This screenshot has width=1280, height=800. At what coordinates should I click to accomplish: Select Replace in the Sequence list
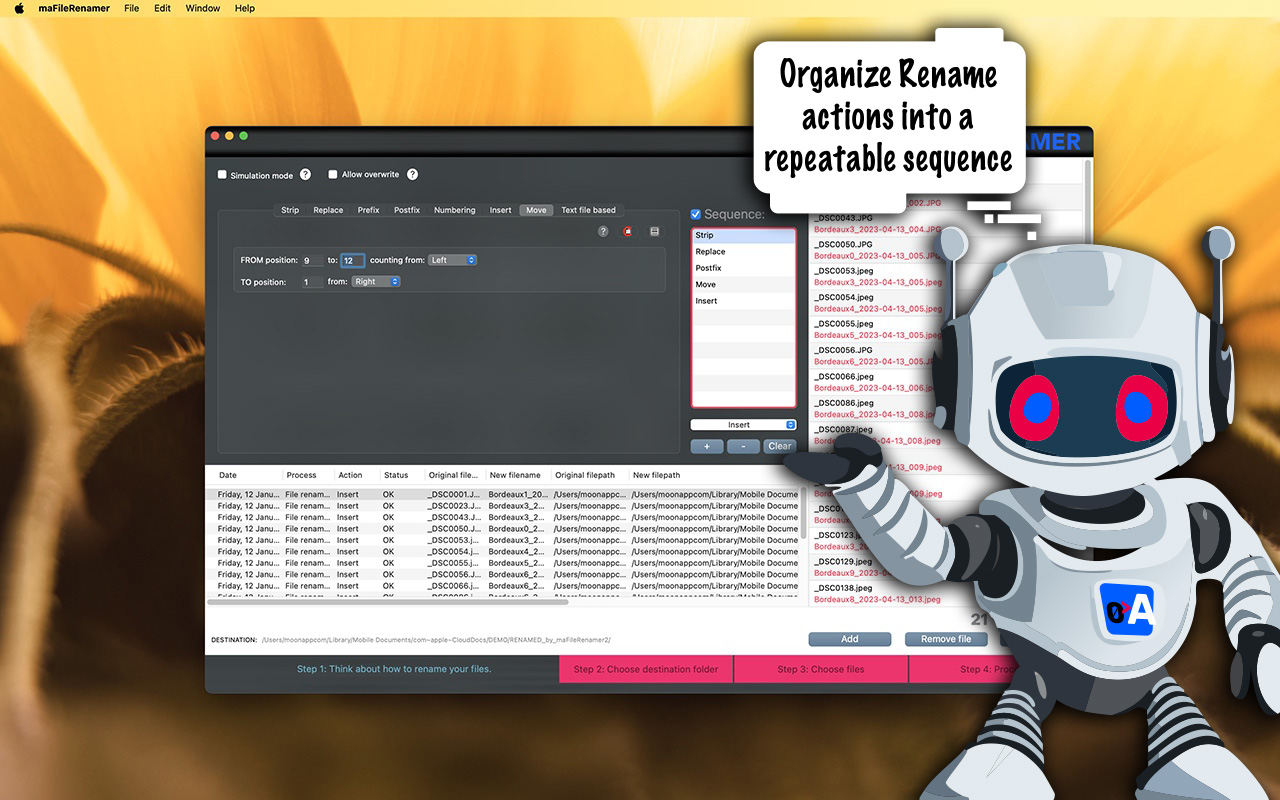point(744,252)
